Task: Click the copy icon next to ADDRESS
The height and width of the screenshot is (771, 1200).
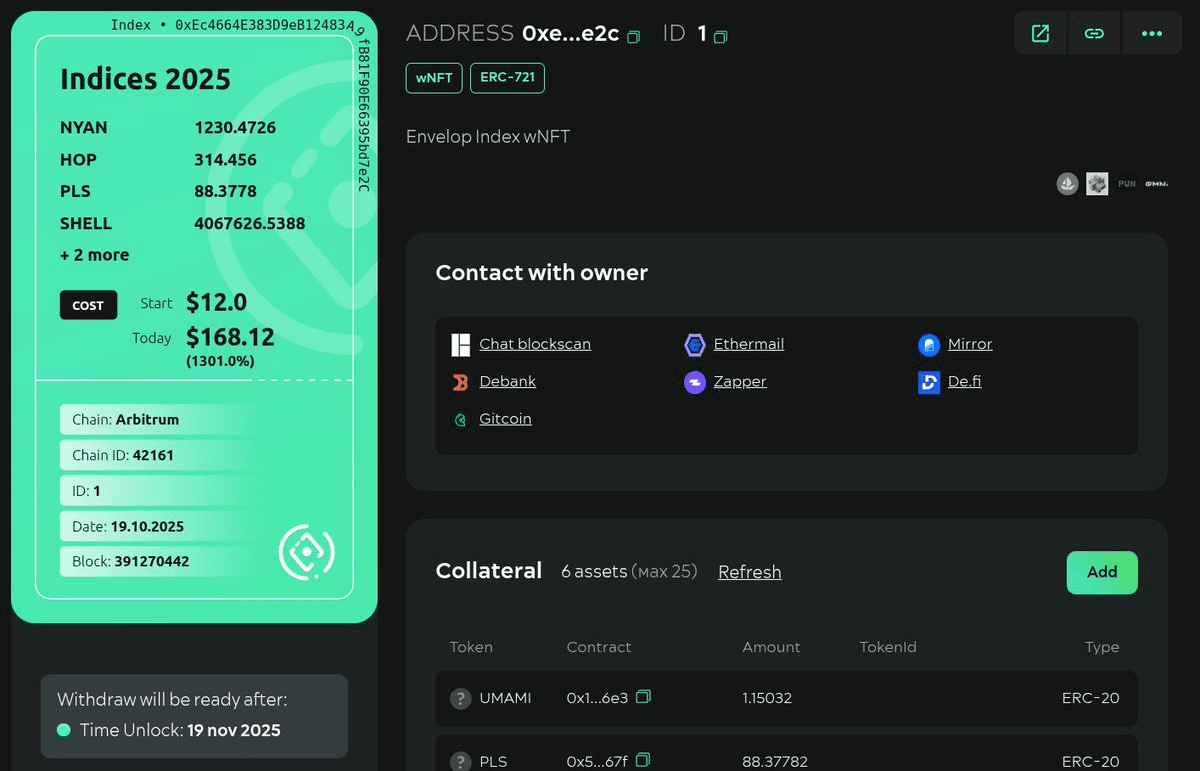Action: point(633,34)
